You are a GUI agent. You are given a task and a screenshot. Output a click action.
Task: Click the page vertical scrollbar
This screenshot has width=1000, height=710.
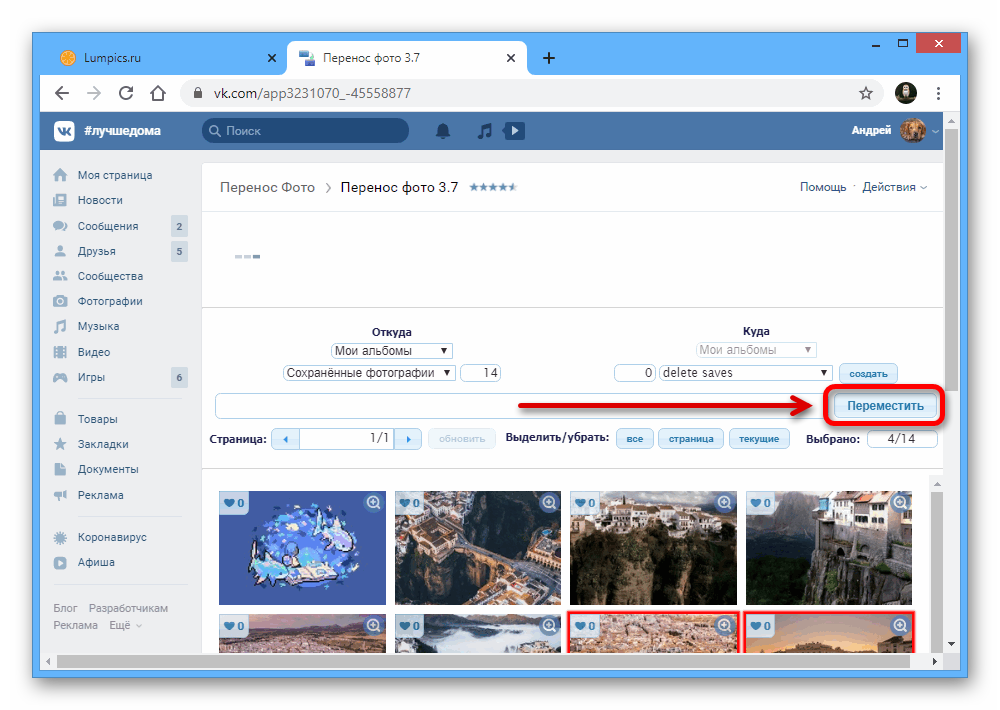tap(950, 300)
